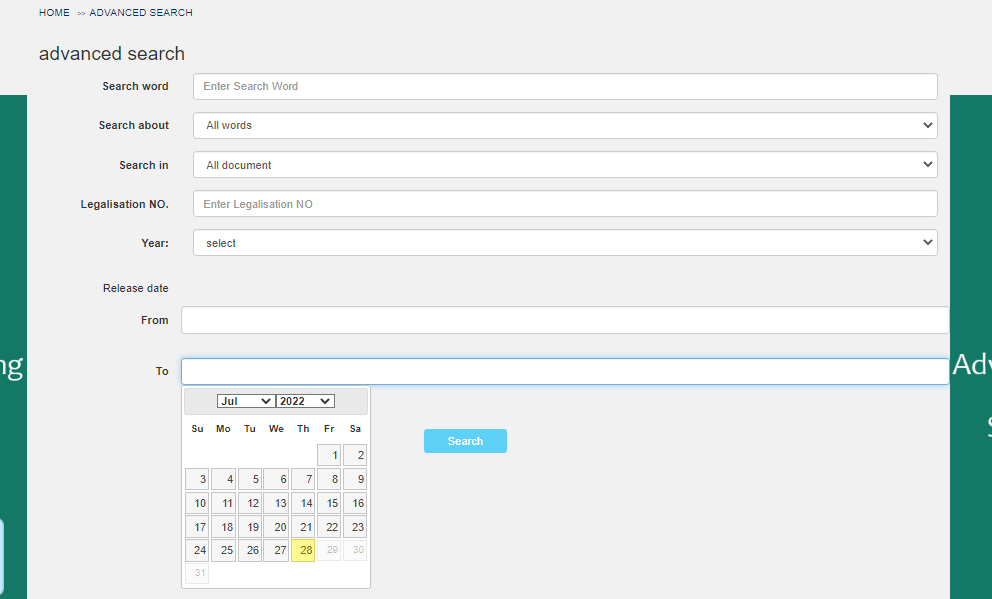Click the To release date field
The height and width of the screenshot is (599, 992).
pos(565,371)
